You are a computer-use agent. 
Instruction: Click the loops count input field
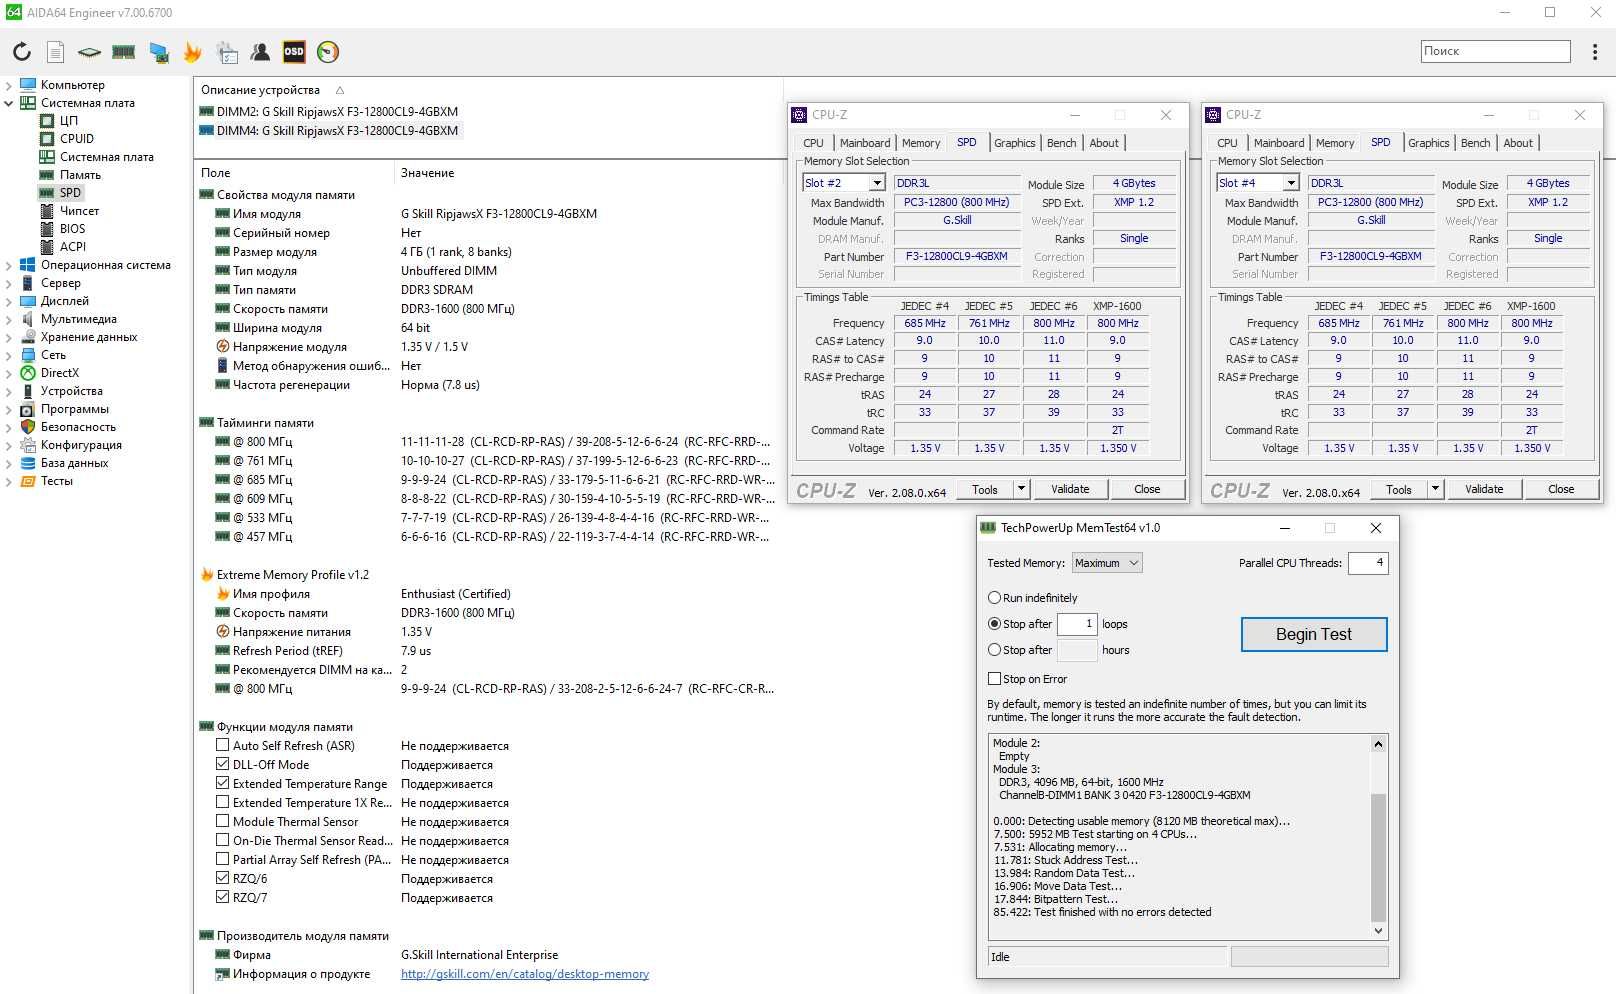tap(1077, 624)
